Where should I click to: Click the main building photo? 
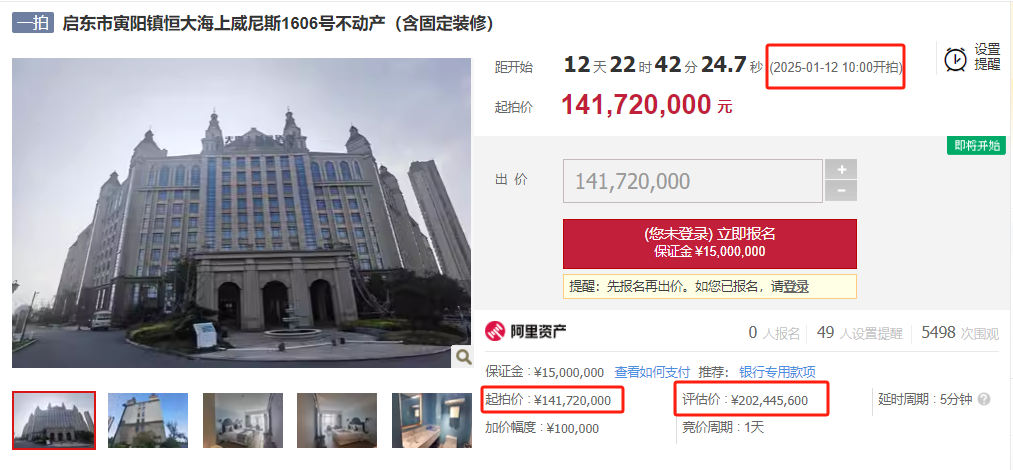[242, 213]
